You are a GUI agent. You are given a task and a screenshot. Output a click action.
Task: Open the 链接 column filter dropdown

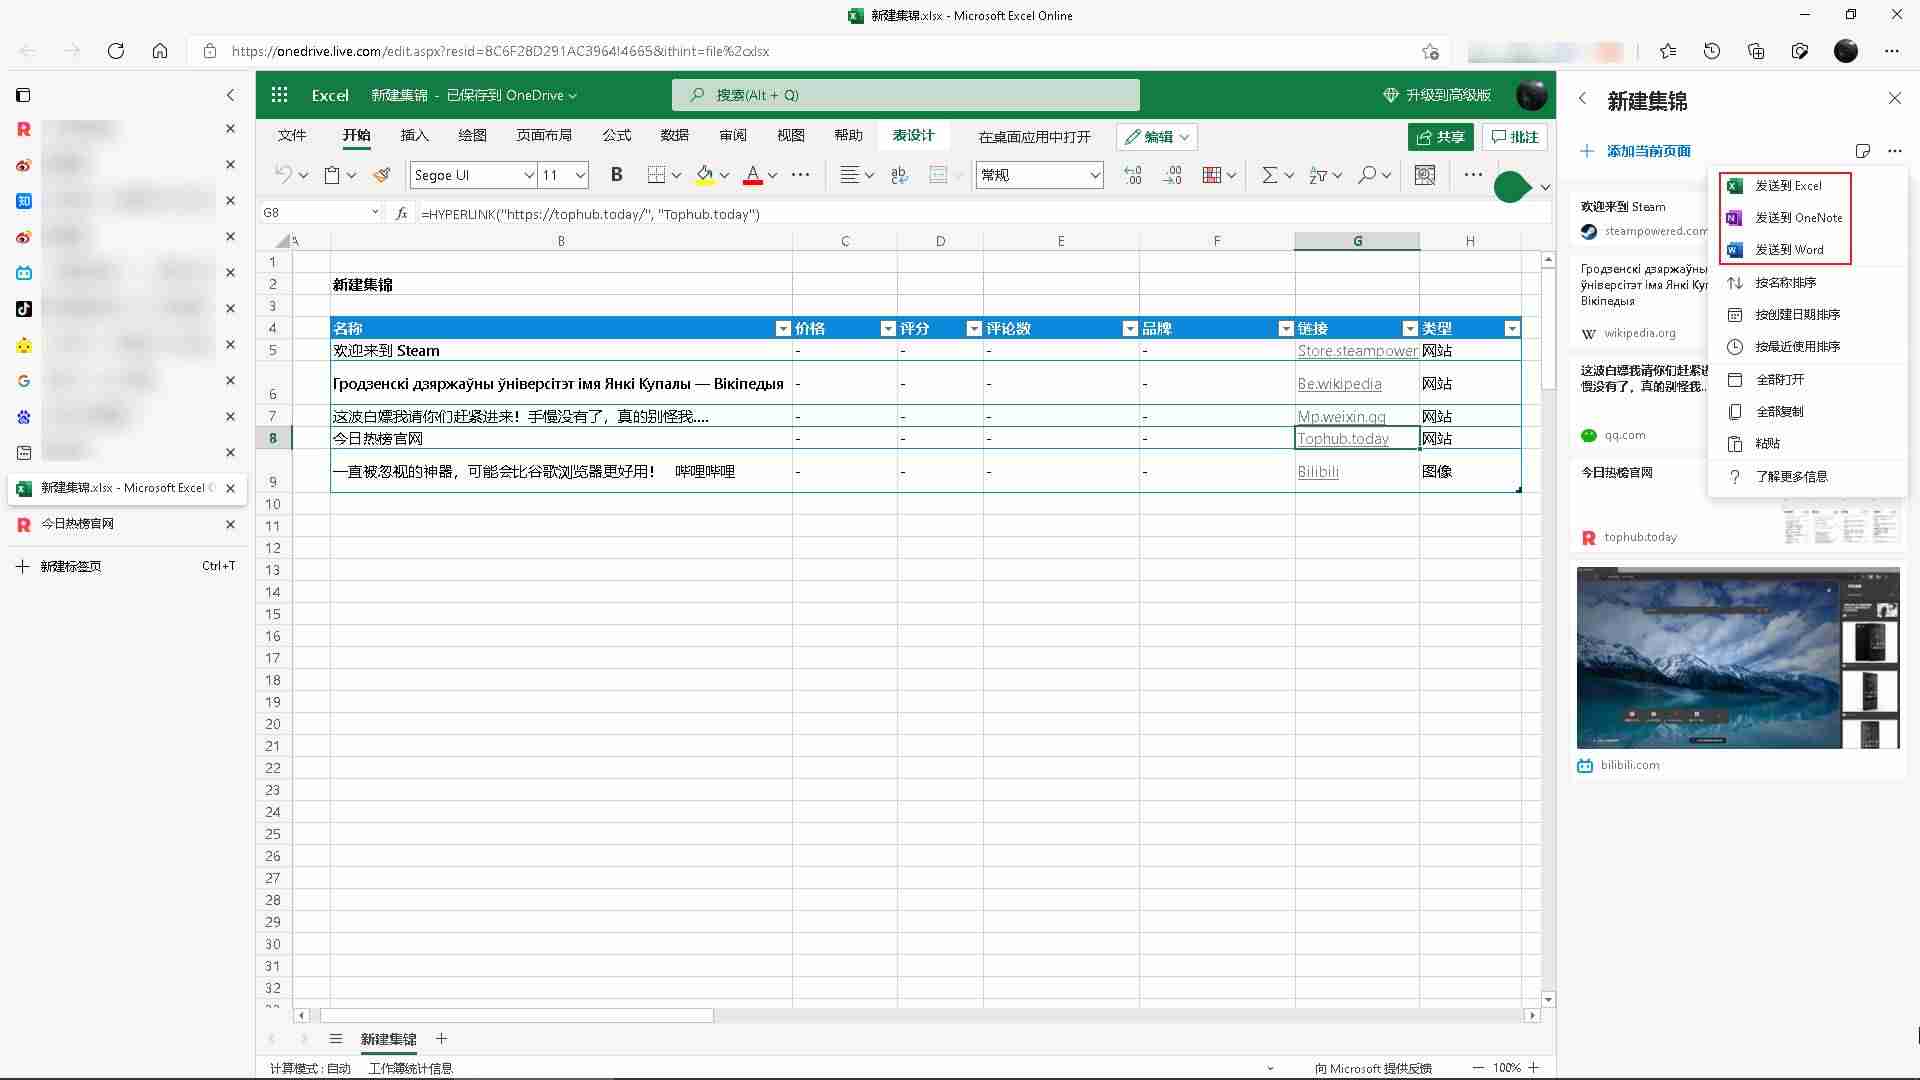pyautogui.click(x=1409, y=329)
